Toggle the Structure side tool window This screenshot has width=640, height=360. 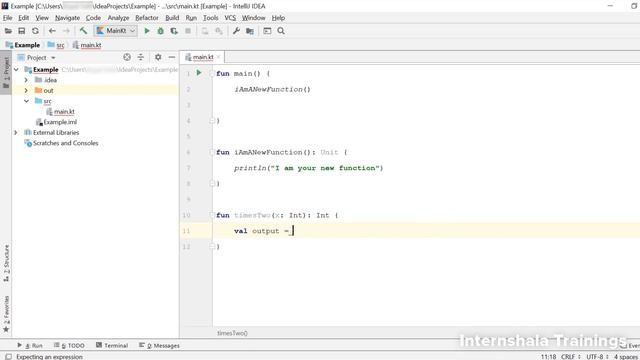pyautogui.click(x=6, y=263)
